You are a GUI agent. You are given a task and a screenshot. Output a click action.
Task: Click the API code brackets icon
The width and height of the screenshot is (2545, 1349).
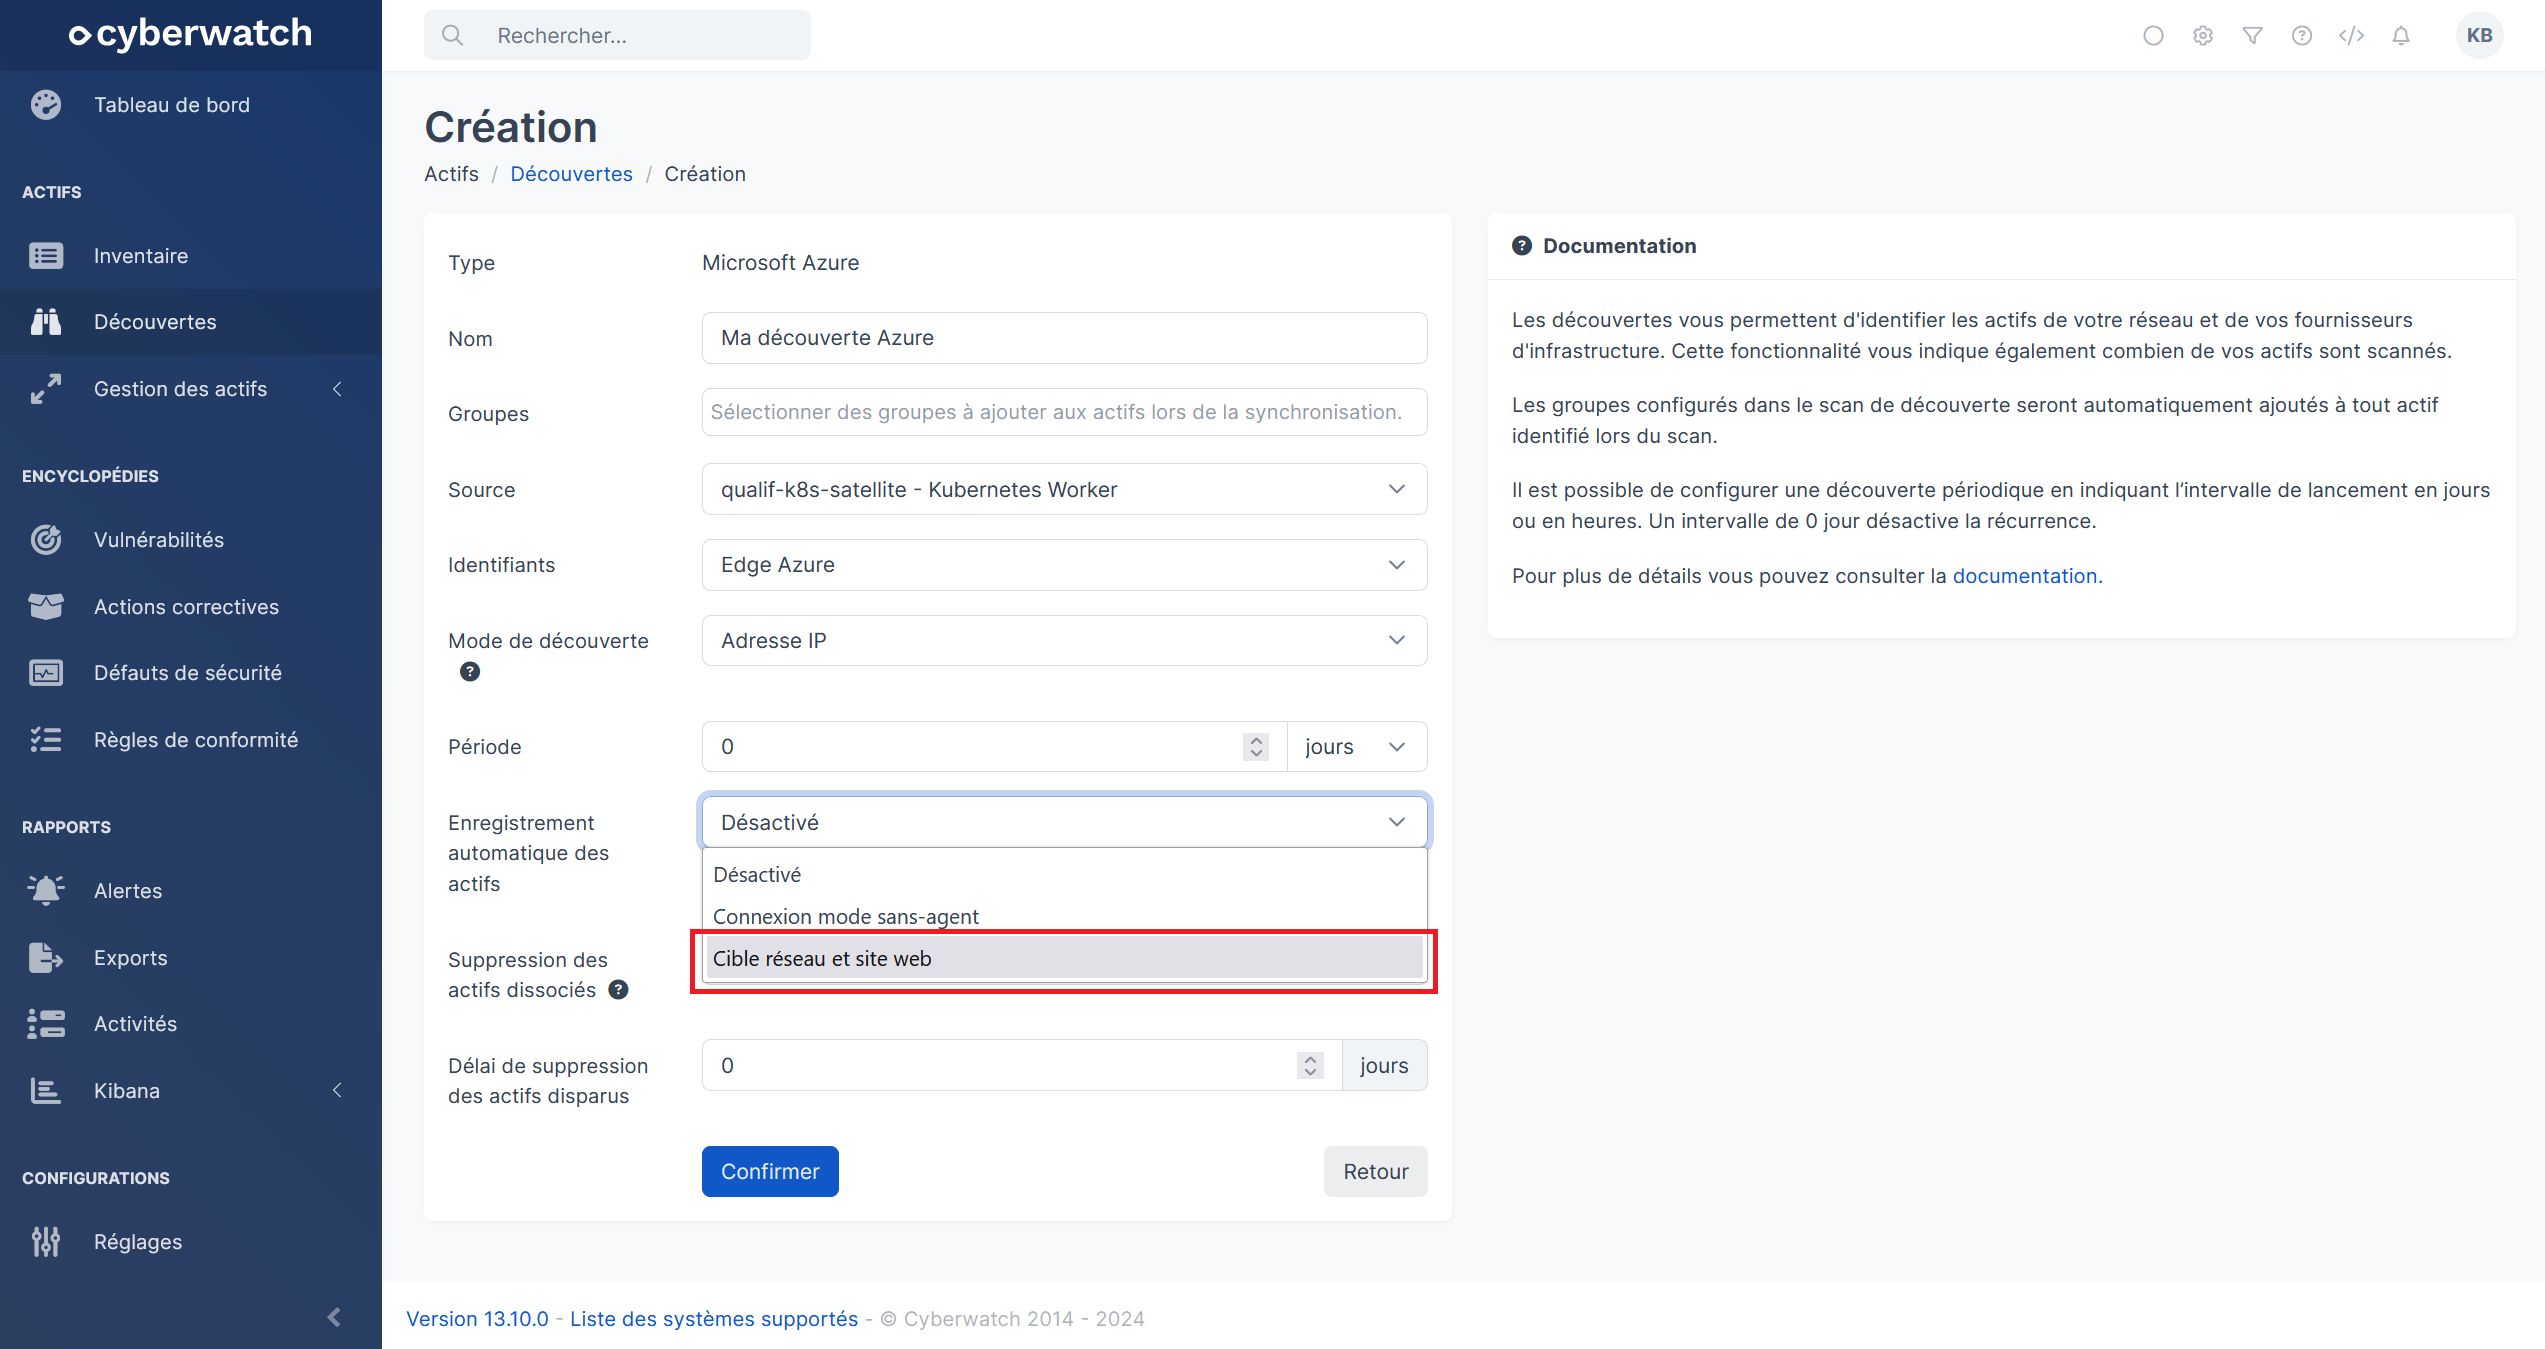pyautogui.click(x=2352, y=36)
